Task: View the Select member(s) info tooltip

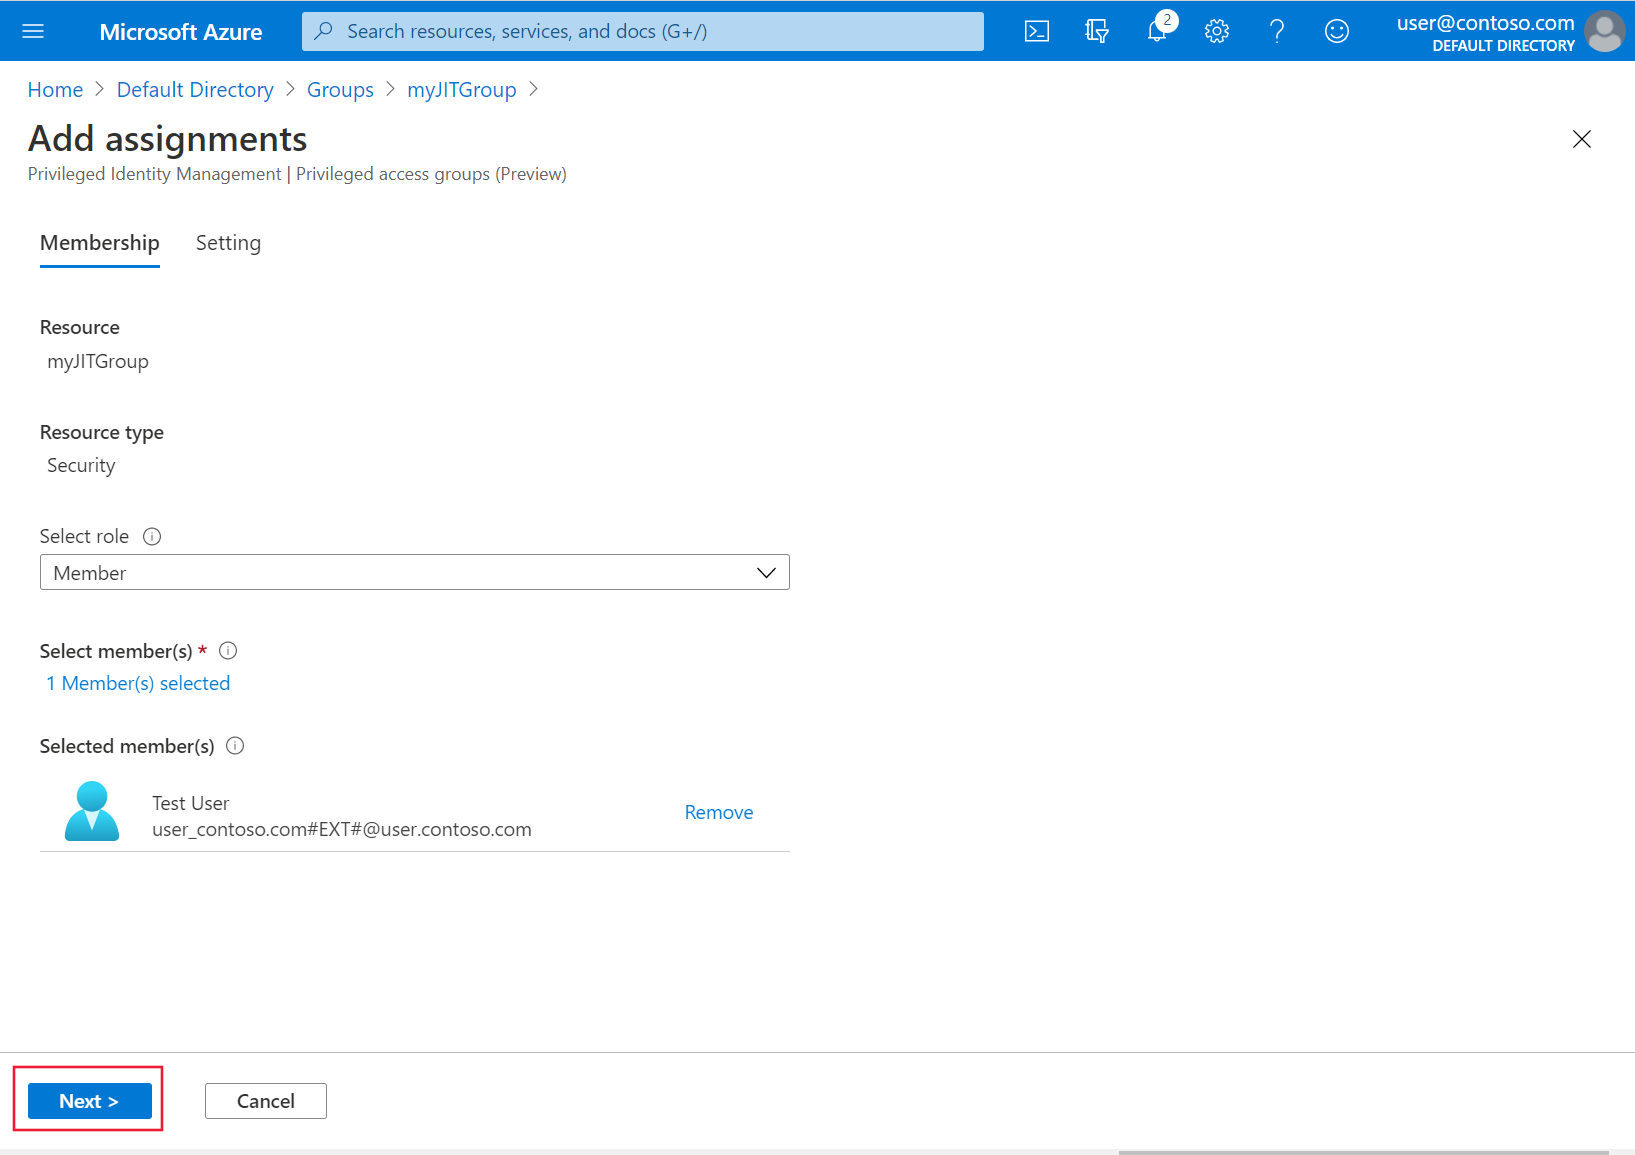Action: point(228,651)
